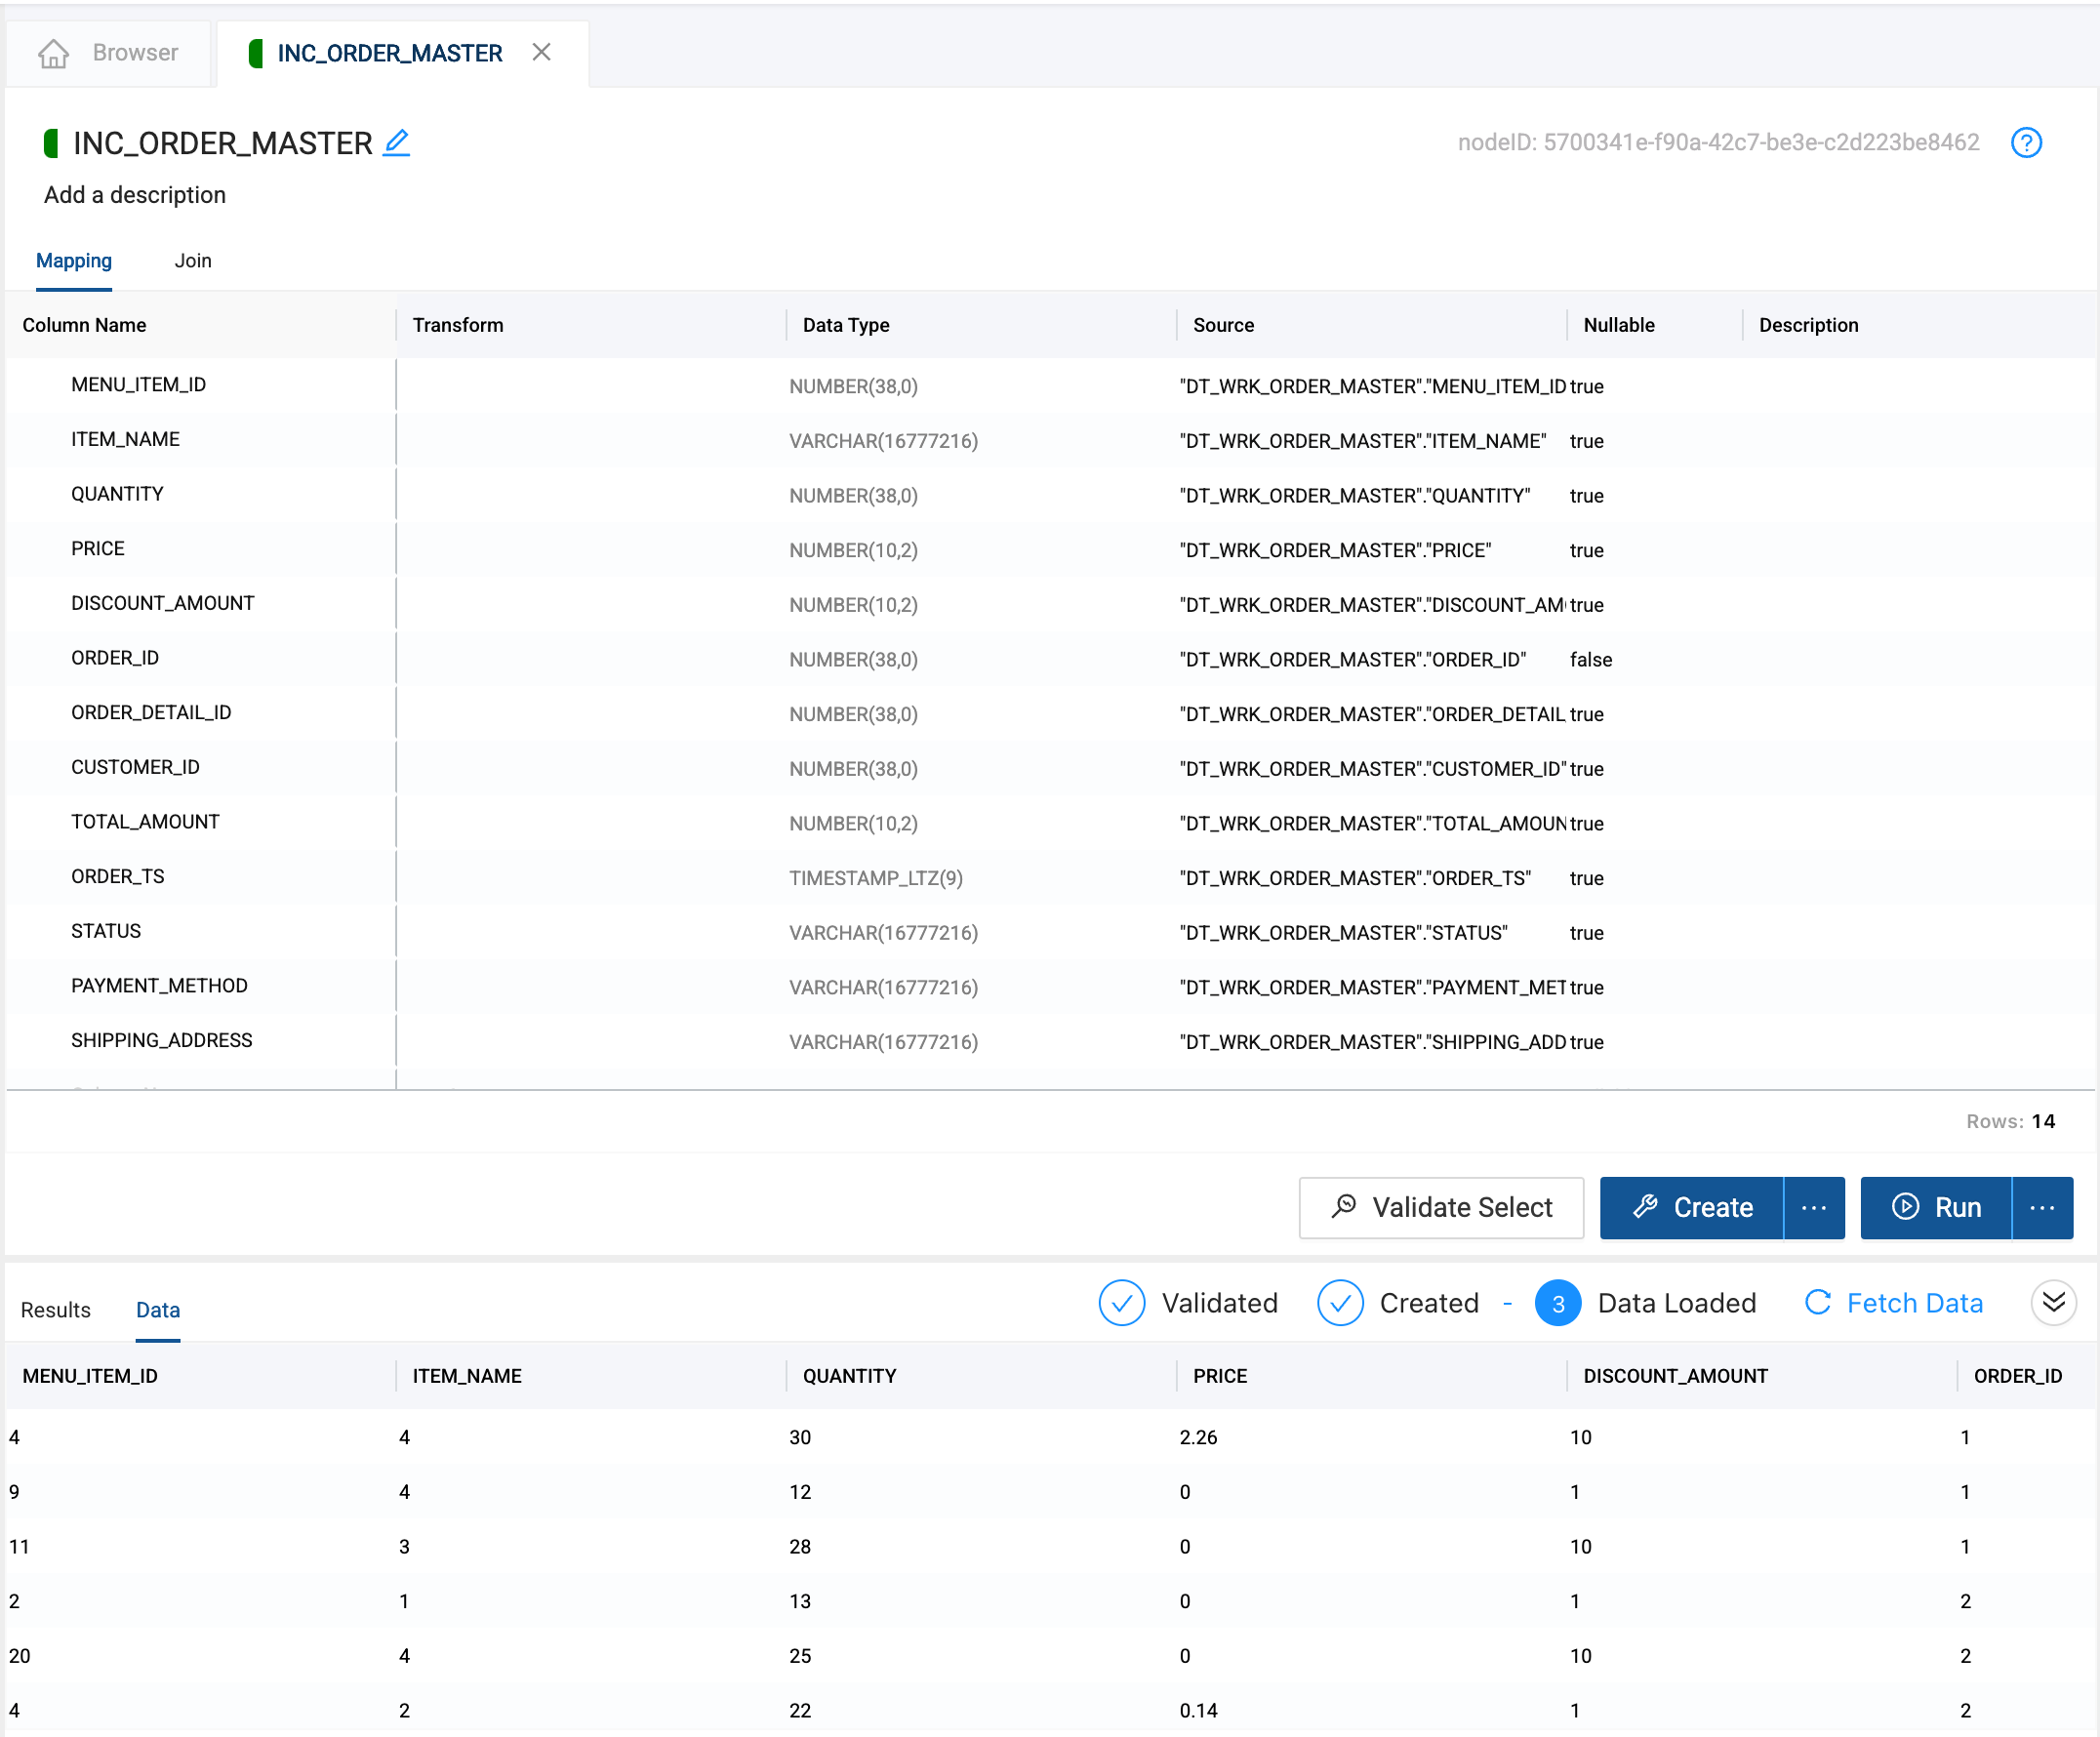Open the Run button's more options menu
2100x1737 pixels.
tap(2042, 1208)
